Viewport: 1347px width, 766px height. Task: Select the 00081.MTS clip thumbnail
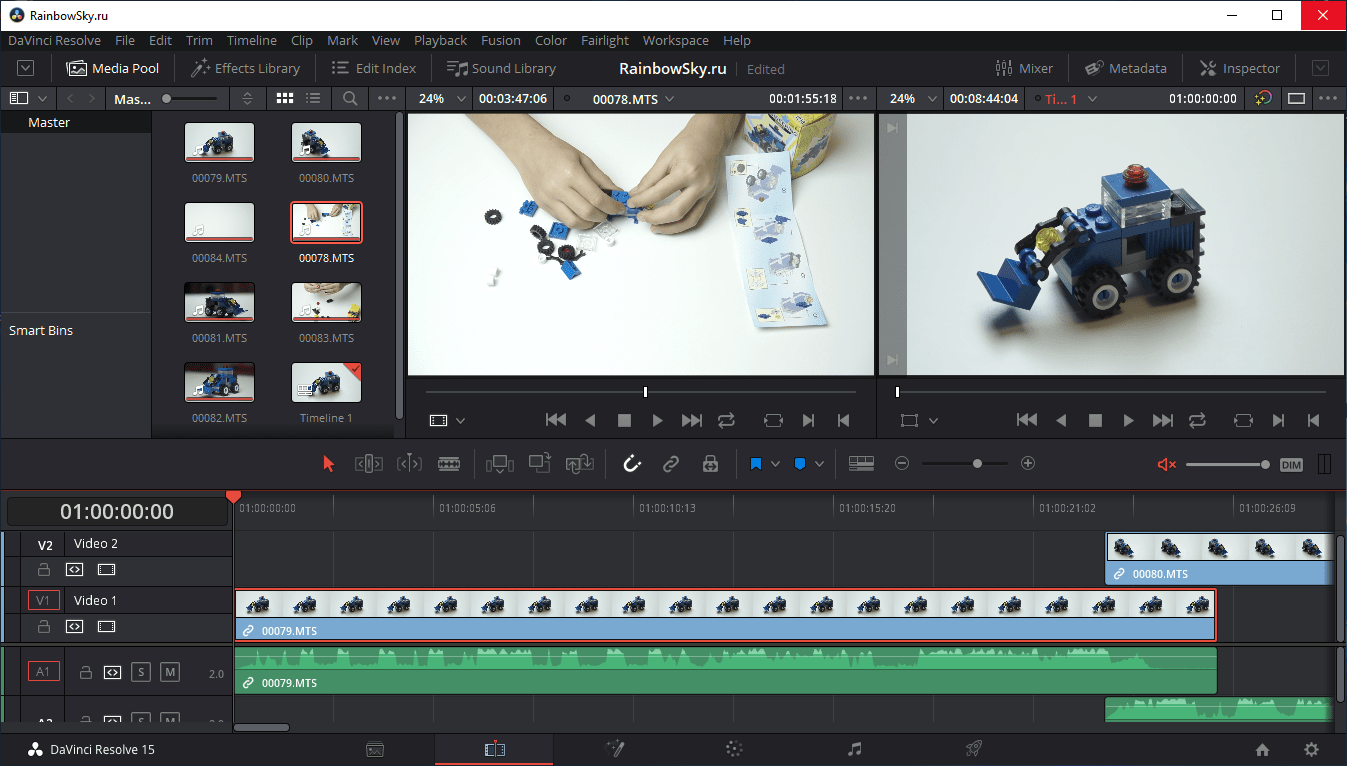219,302
